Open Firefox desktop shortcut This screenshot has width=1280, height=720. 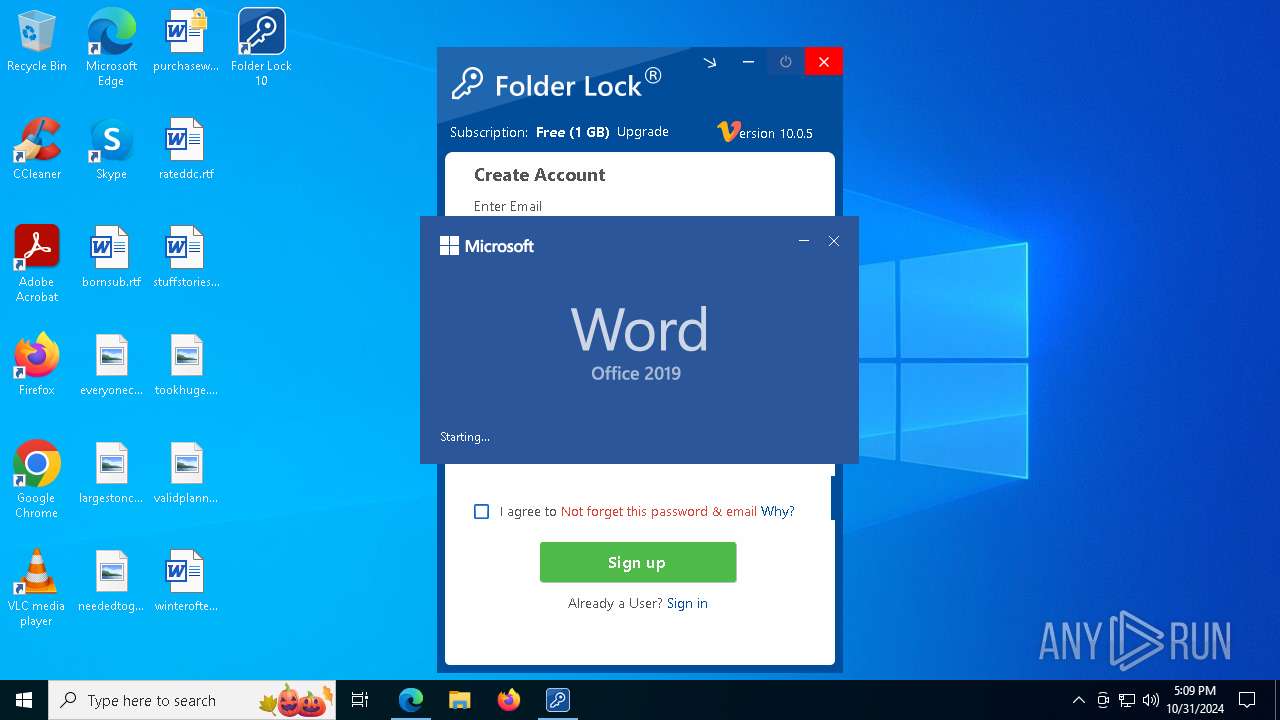point(37,366)
